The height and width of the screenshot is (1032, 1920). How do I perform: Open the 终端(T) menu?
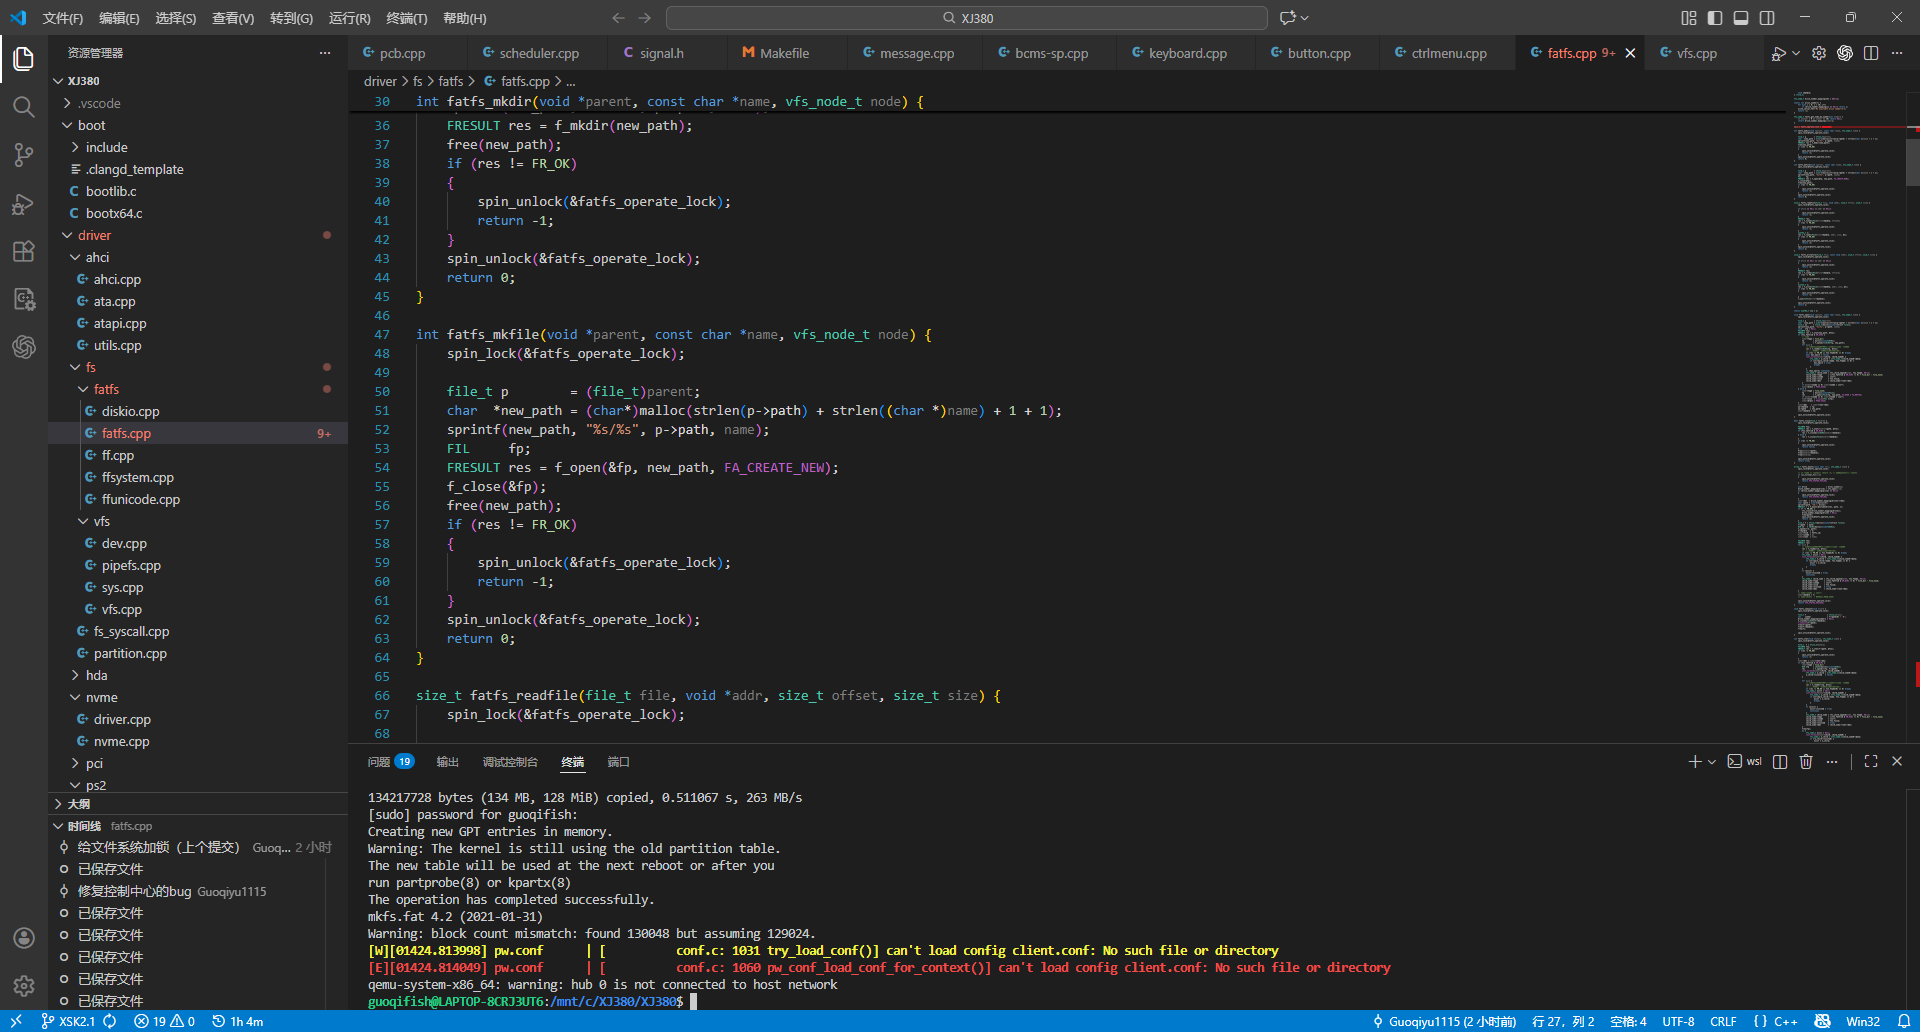point(406,18)
